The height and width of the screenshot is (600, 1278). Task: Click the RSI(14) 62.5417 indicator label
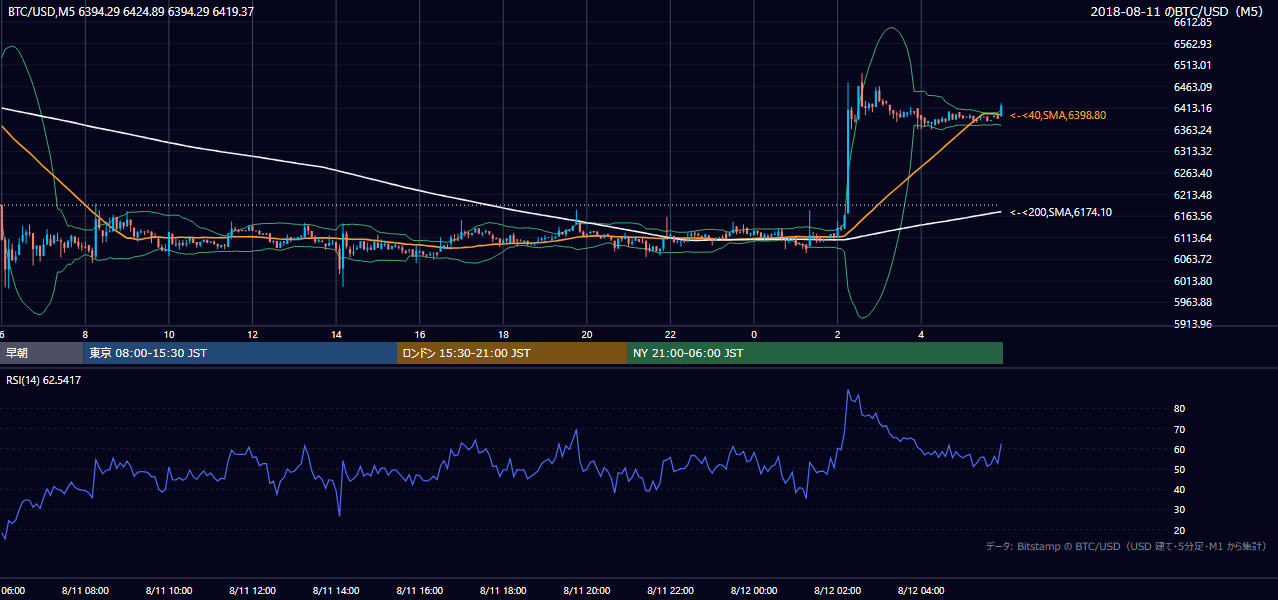(45, 380)
